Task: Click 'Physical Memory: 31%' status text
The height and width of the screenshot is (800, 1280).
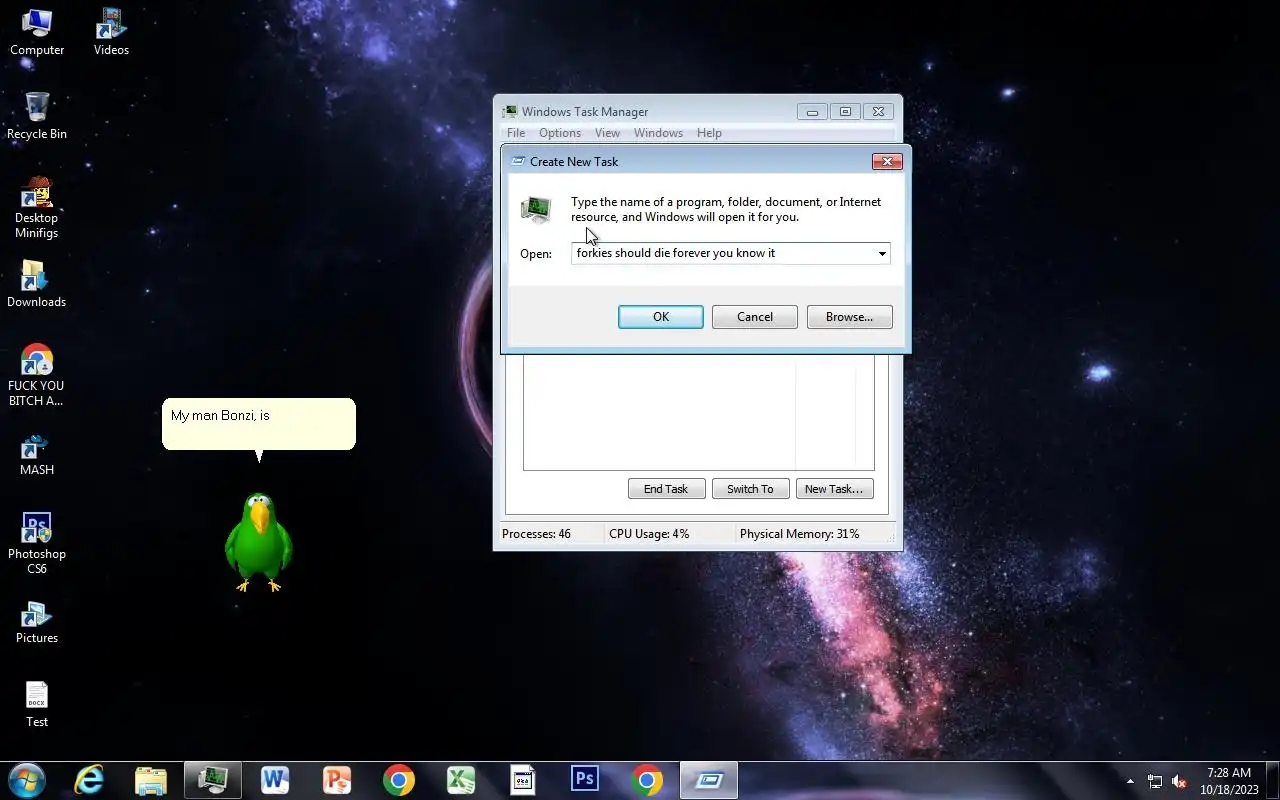Action: [799, 534]
